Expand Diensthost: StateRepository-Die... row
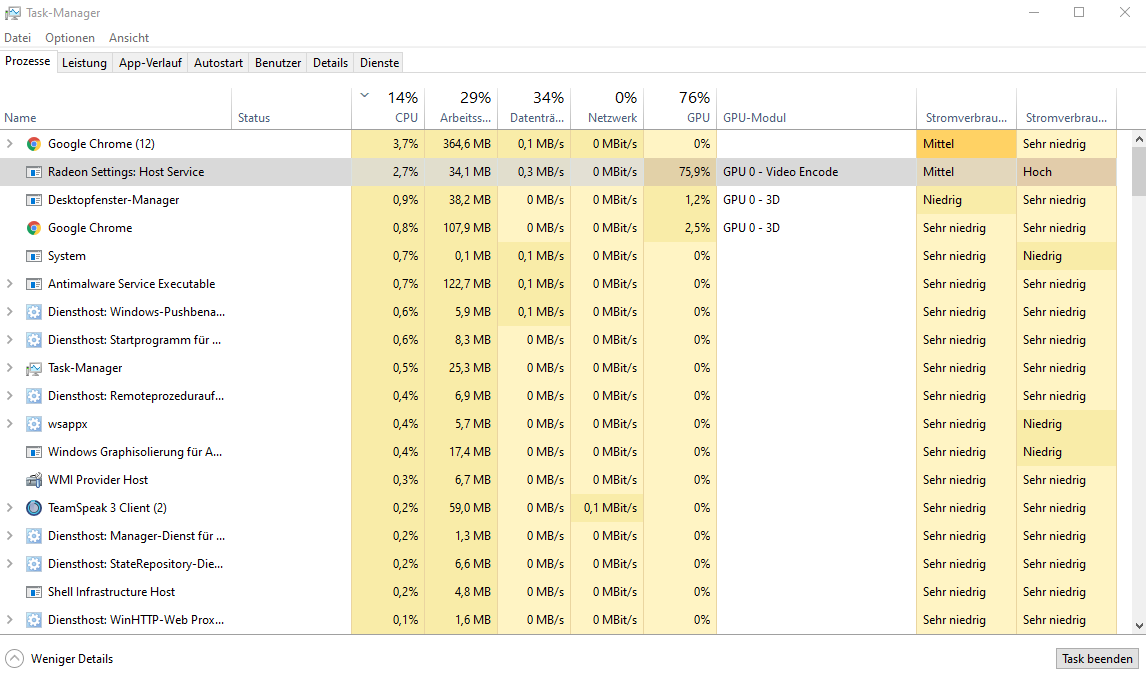The image size is (1146, 678). 10,564
